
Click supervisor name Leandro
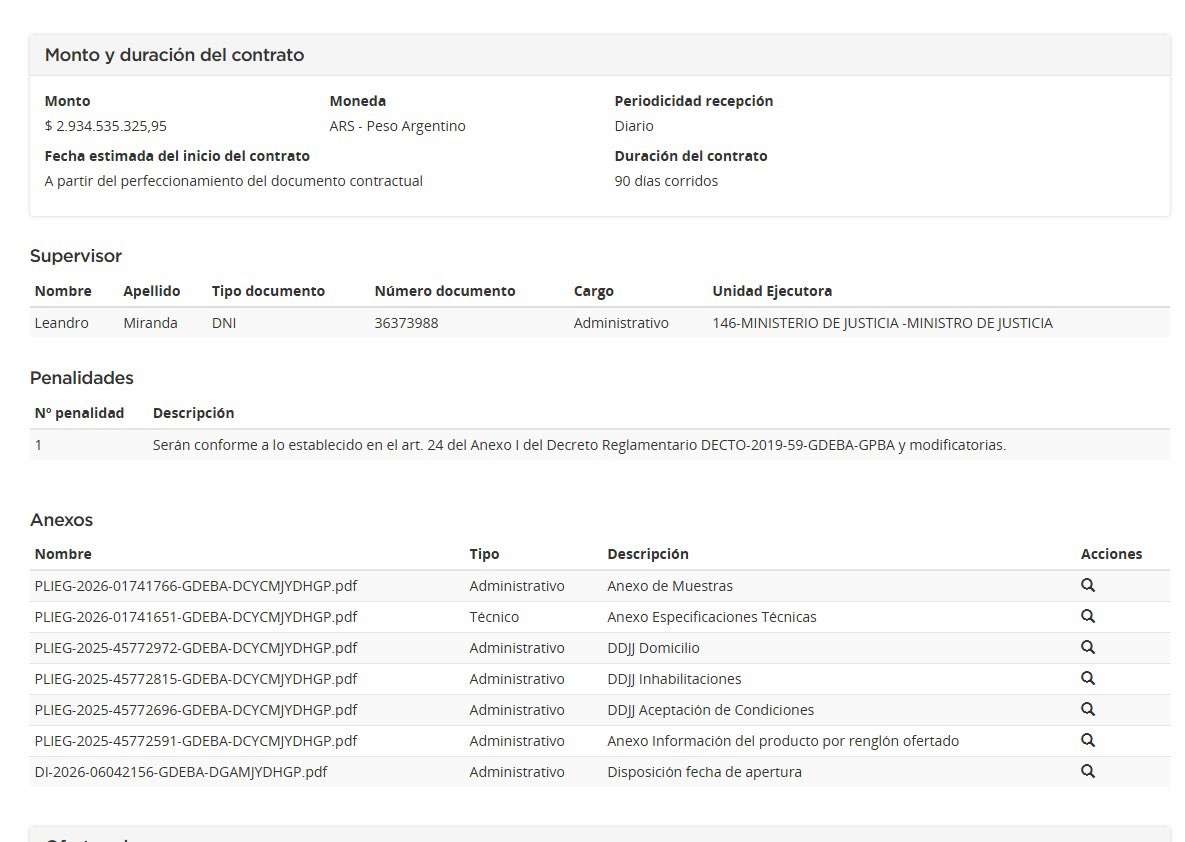(x=61, y=323)
